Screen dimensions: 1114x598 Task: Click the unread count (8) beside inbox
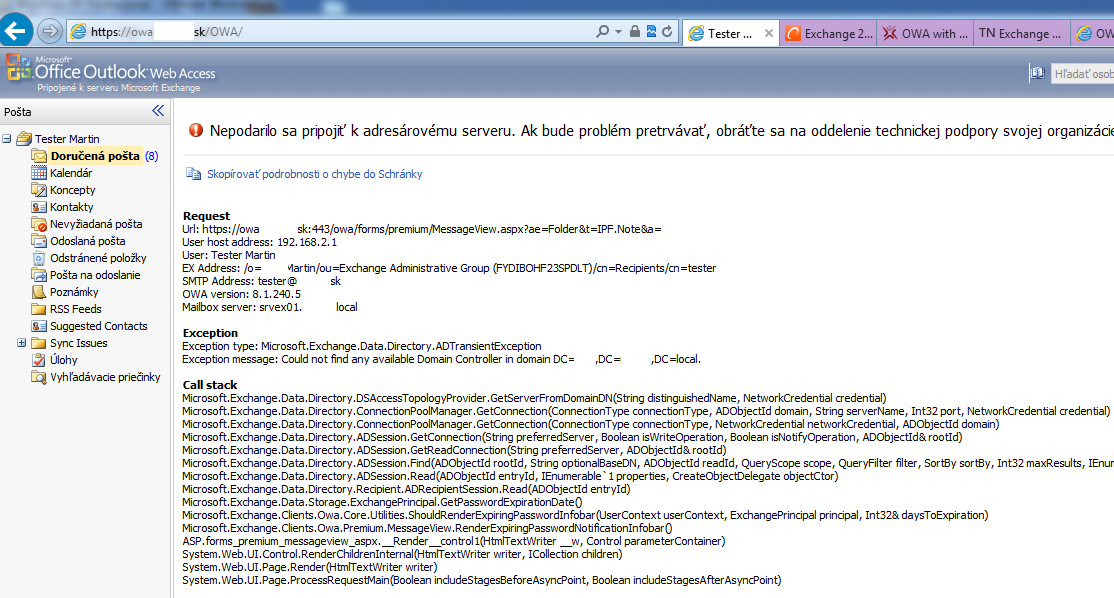tap(151, 156)
